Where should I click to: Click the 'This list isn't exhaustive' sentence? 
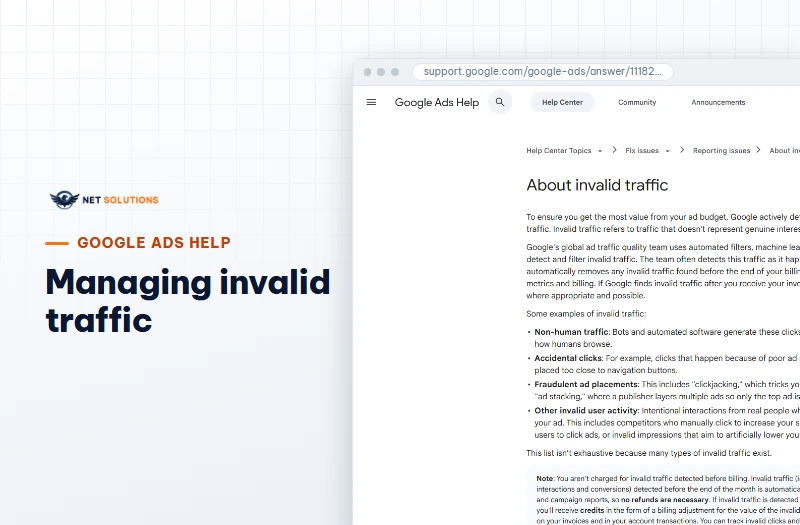pos(649,453)
